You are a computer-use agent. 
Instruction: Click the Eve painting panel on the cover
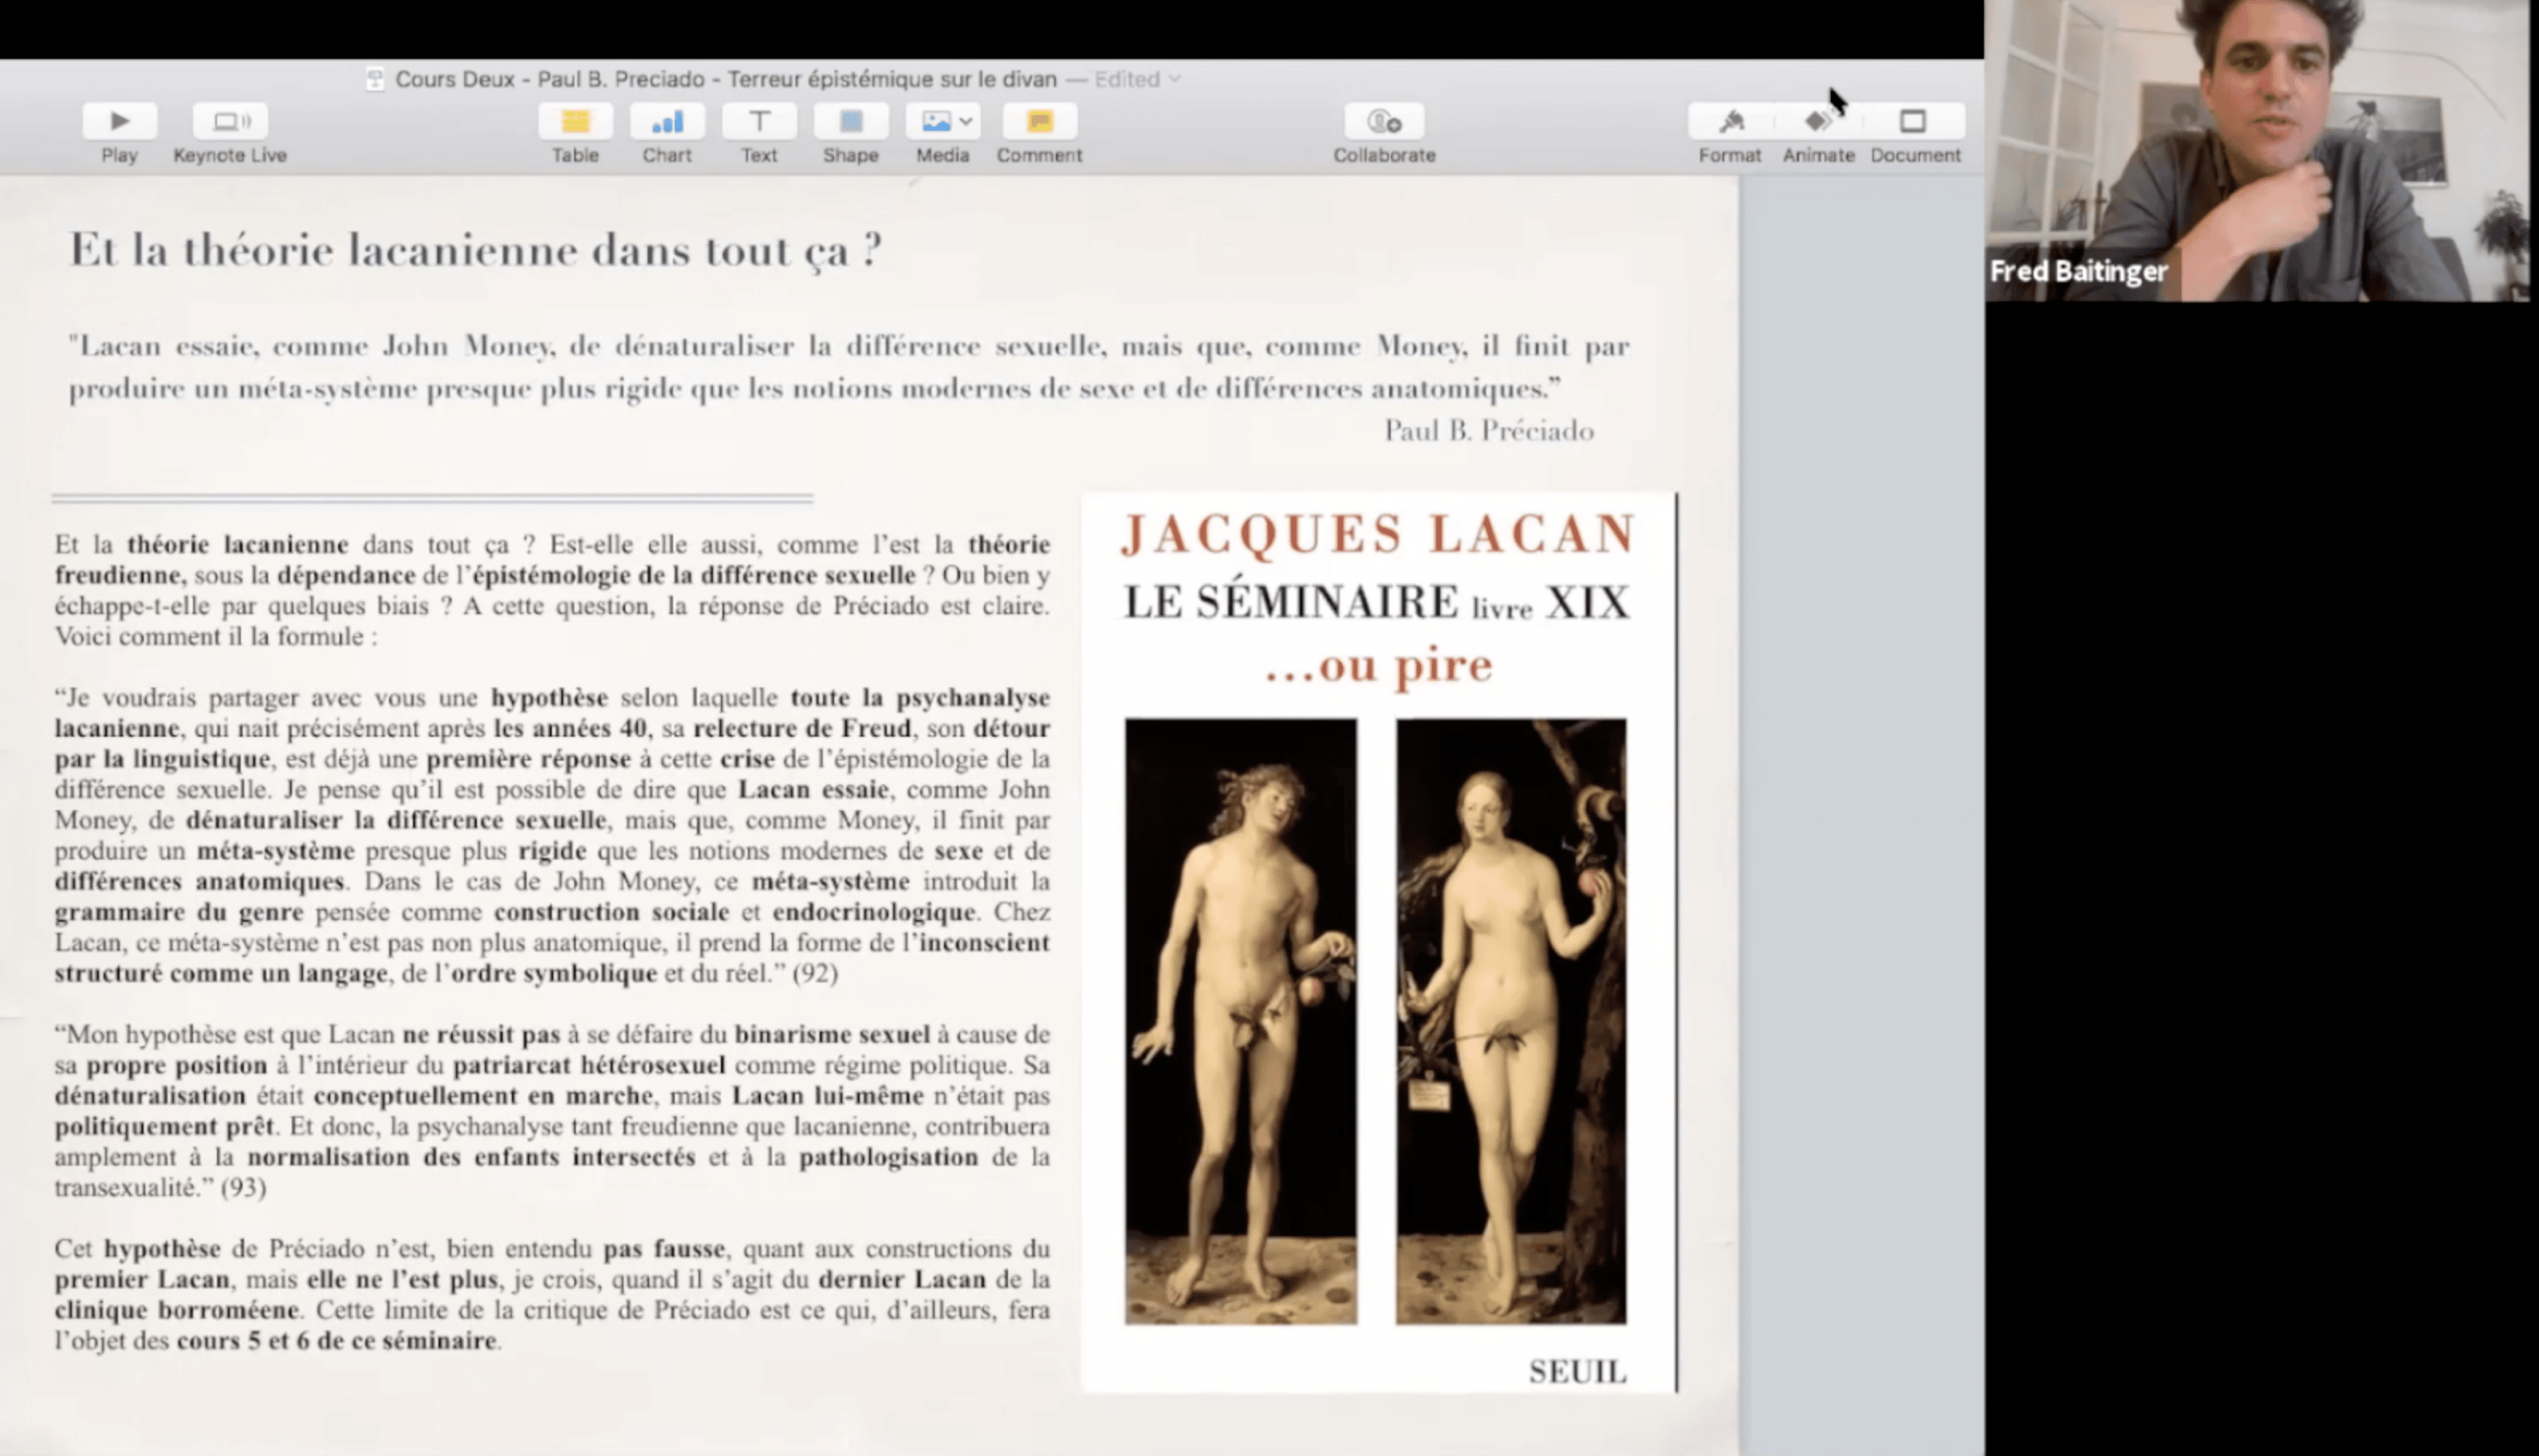coord(1511,1021)
